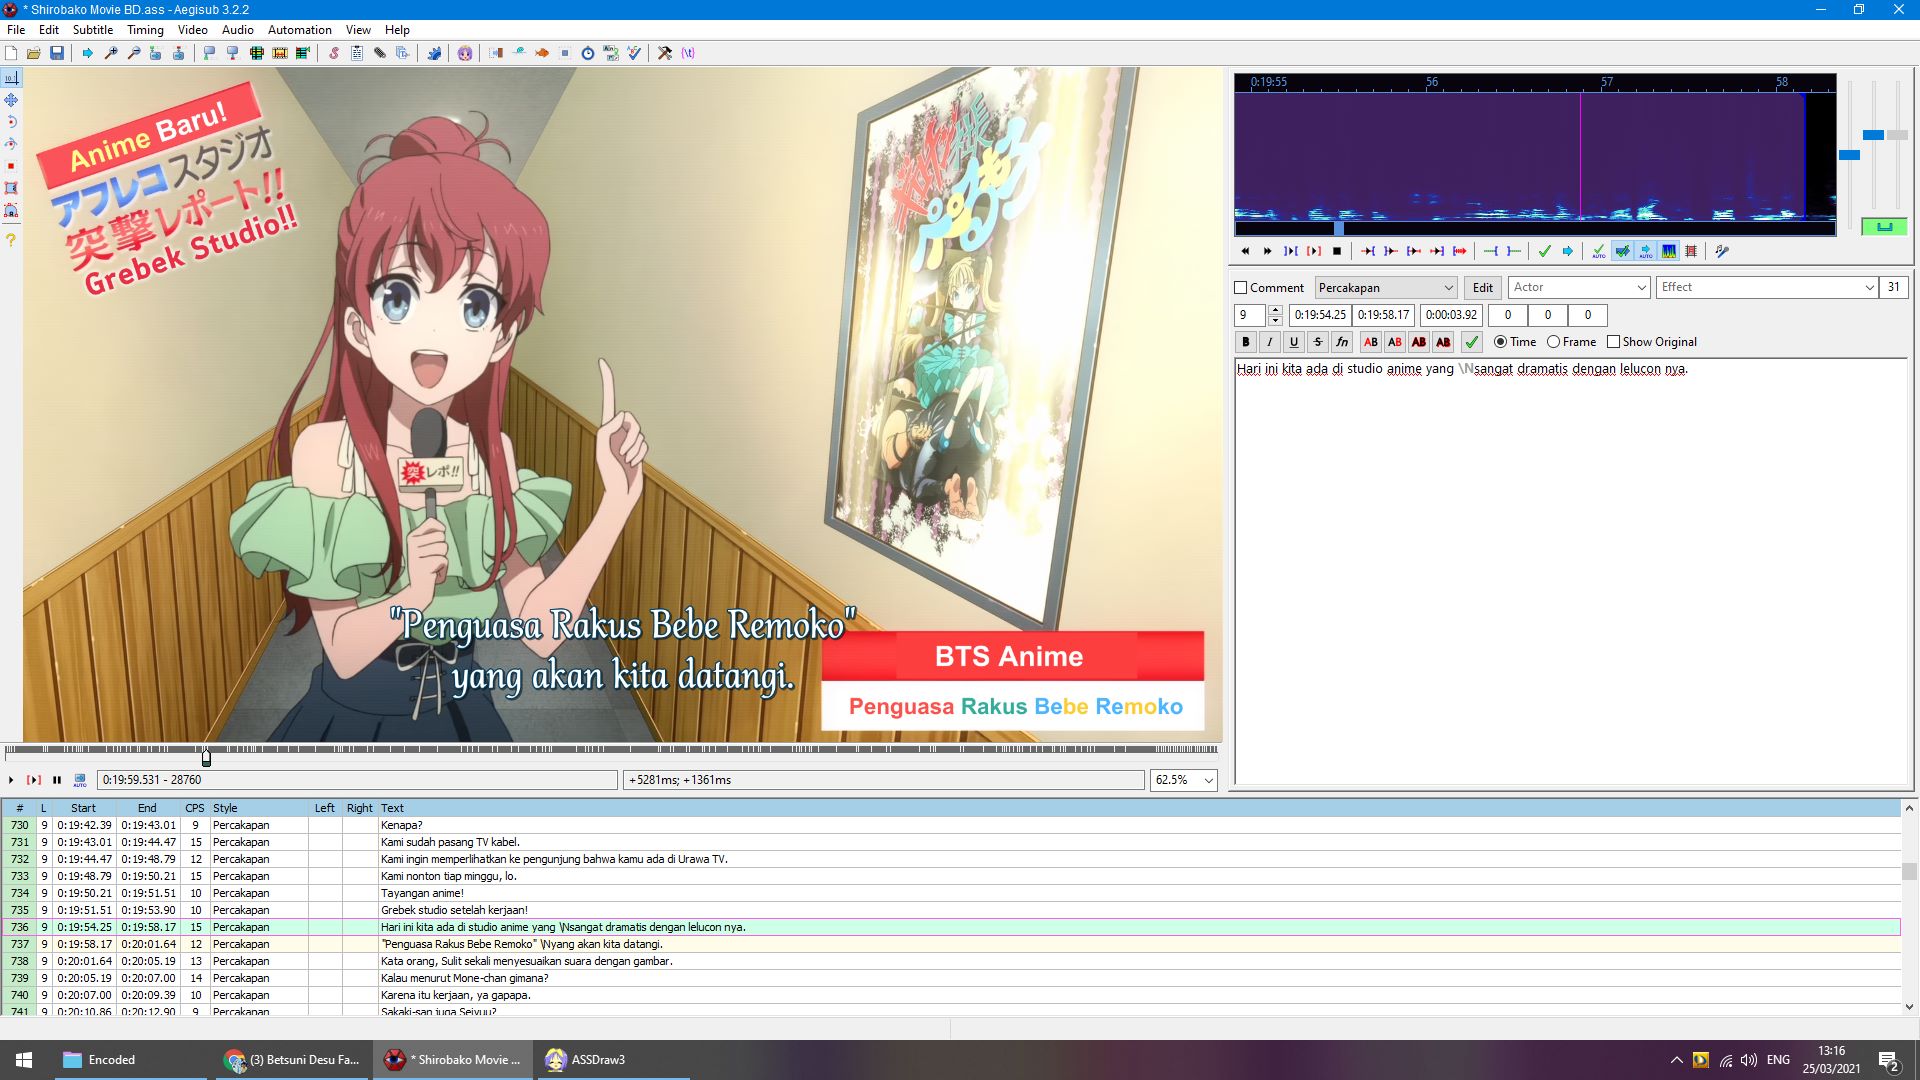Select the vector Clip tool
Image resolution: width=1920 pixels, height=1080 pixels.
tap(11, 210)
